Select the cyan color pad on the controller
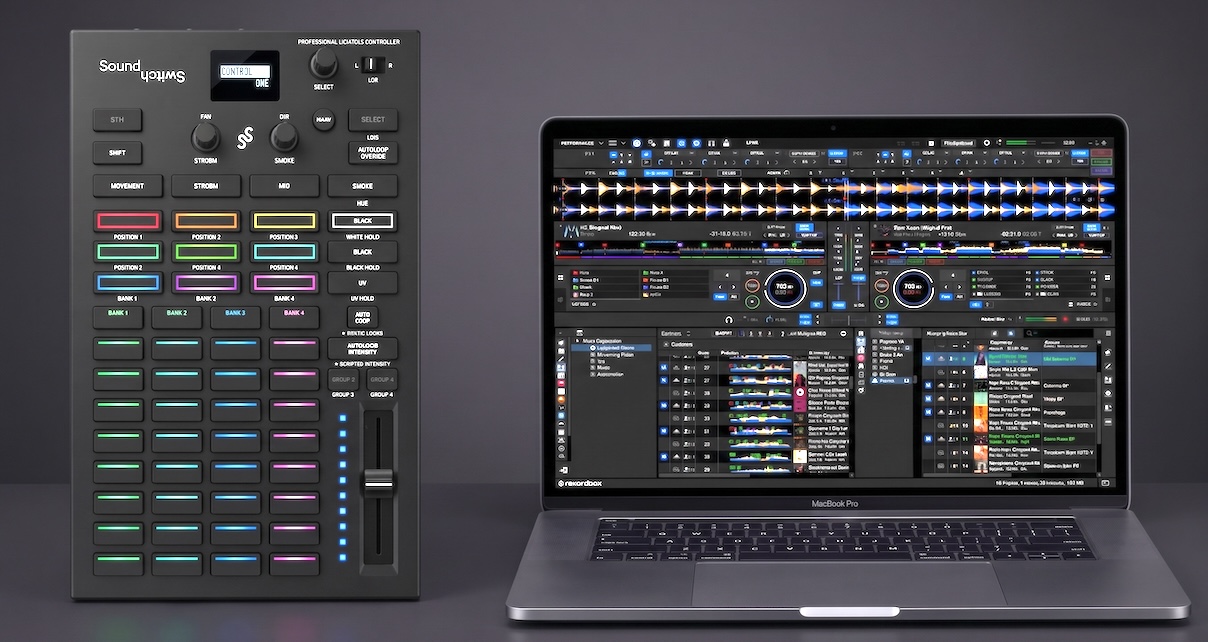The width and height of the screenshot is (1208, 642). [284, 252]
